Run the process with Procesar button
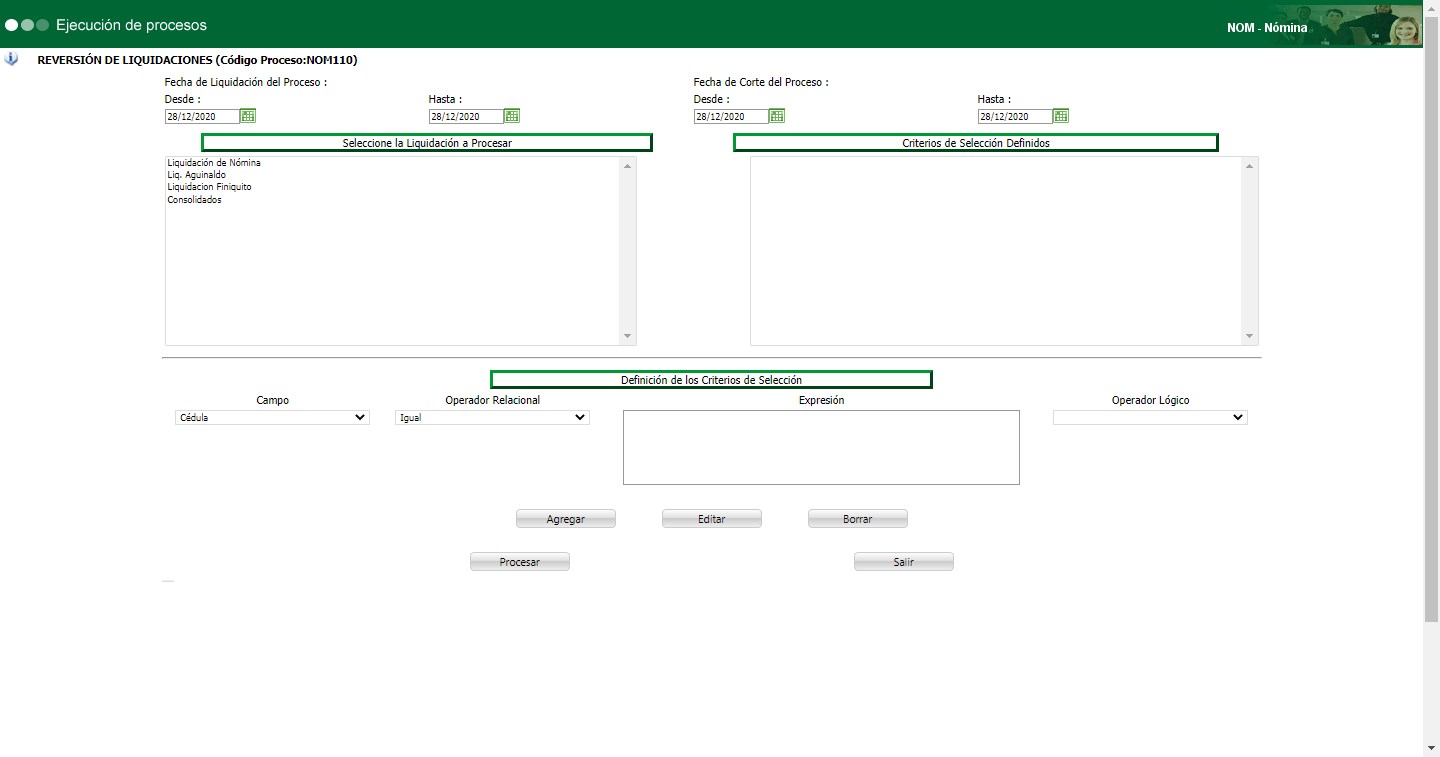The width and height of the screenshot is (1440, 757). pyautogui.click(x=520, y=562)
